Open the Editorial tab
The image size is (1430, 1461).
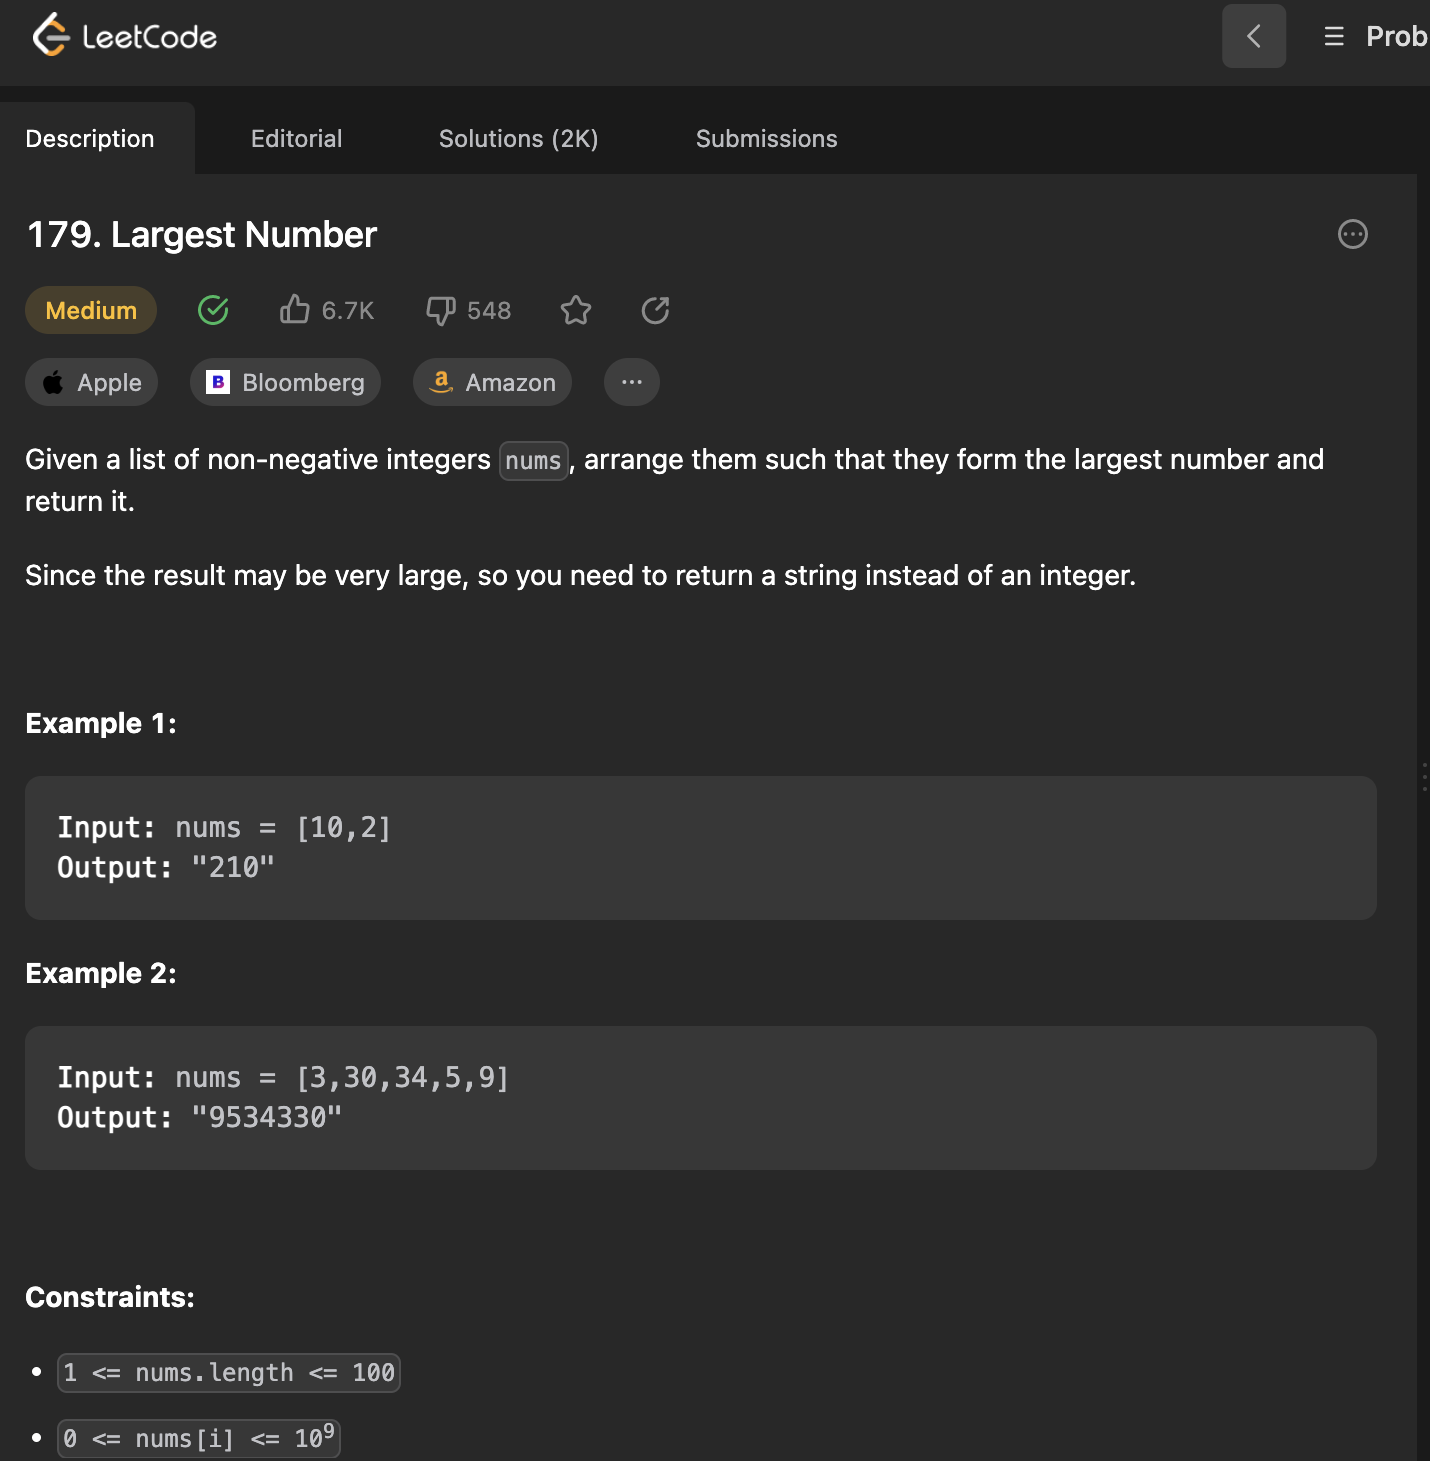pos(297,138)
